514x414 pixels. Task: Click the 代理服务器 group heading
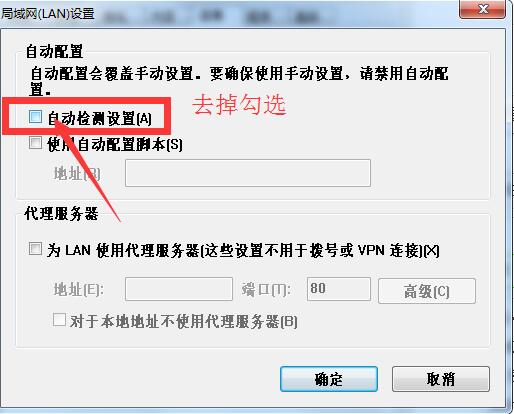(61, 213)
